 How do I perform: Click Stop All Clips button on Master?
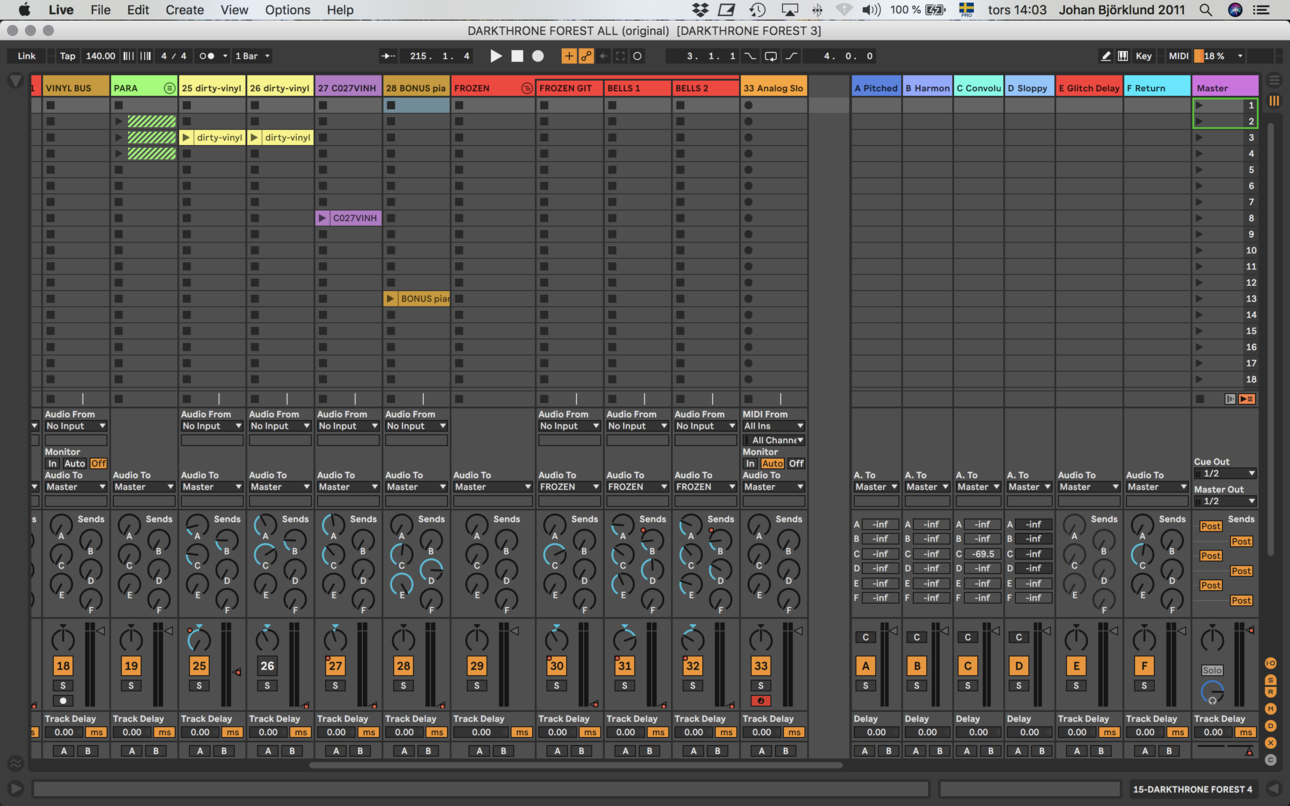click(1200, 399)
